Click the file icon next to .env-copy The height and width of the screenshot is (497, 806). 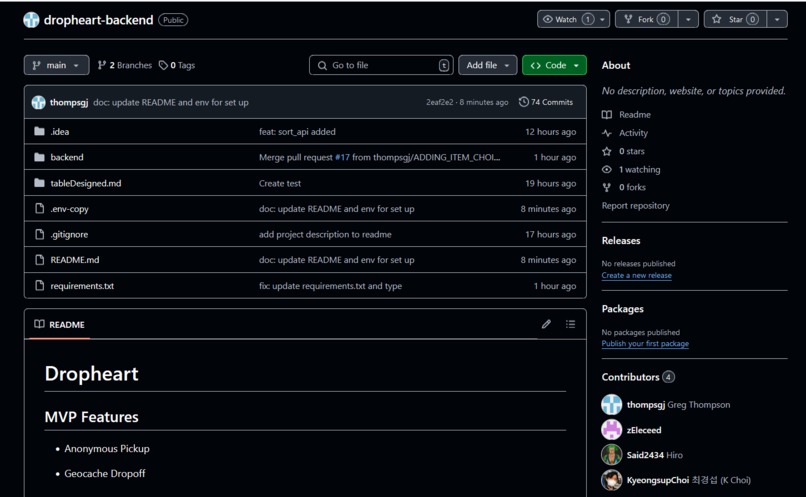[x=39, y=209]
